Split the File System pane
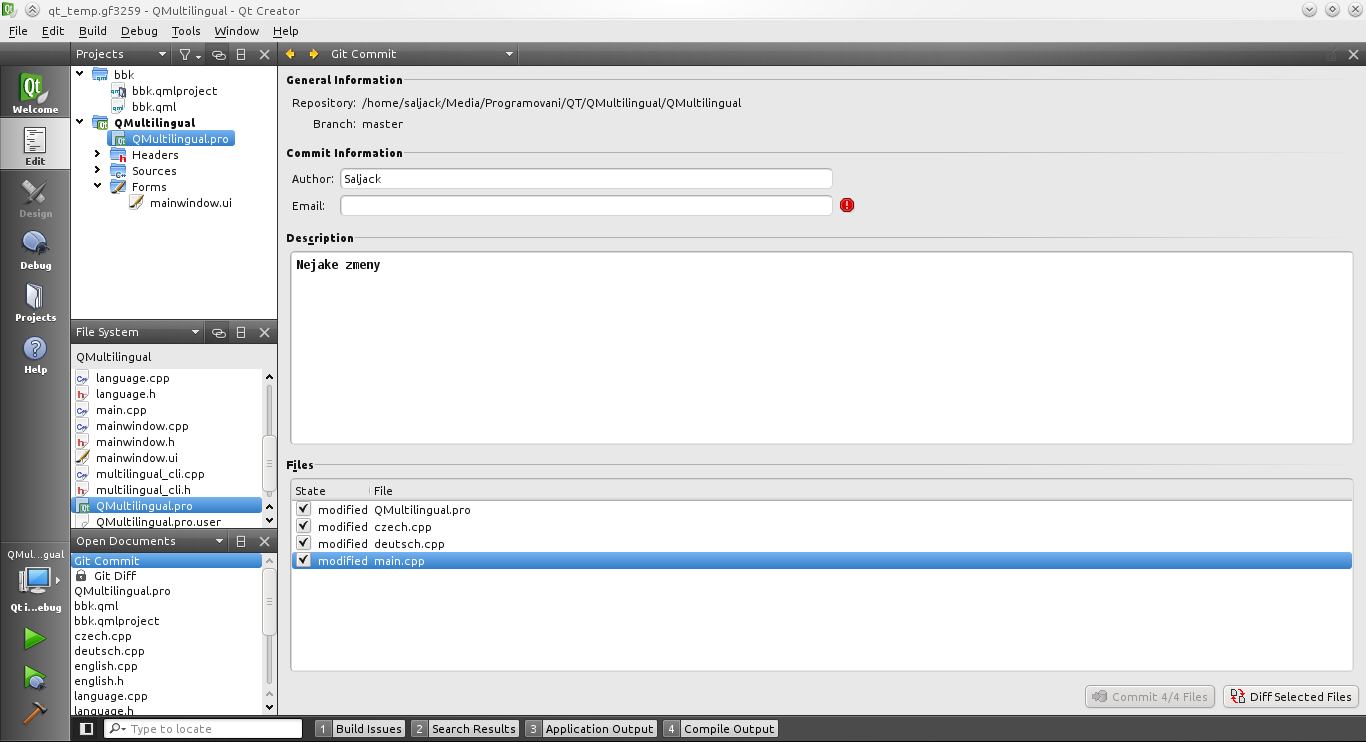Viewport: 1366px width, 742px height. tap(241, 332)
